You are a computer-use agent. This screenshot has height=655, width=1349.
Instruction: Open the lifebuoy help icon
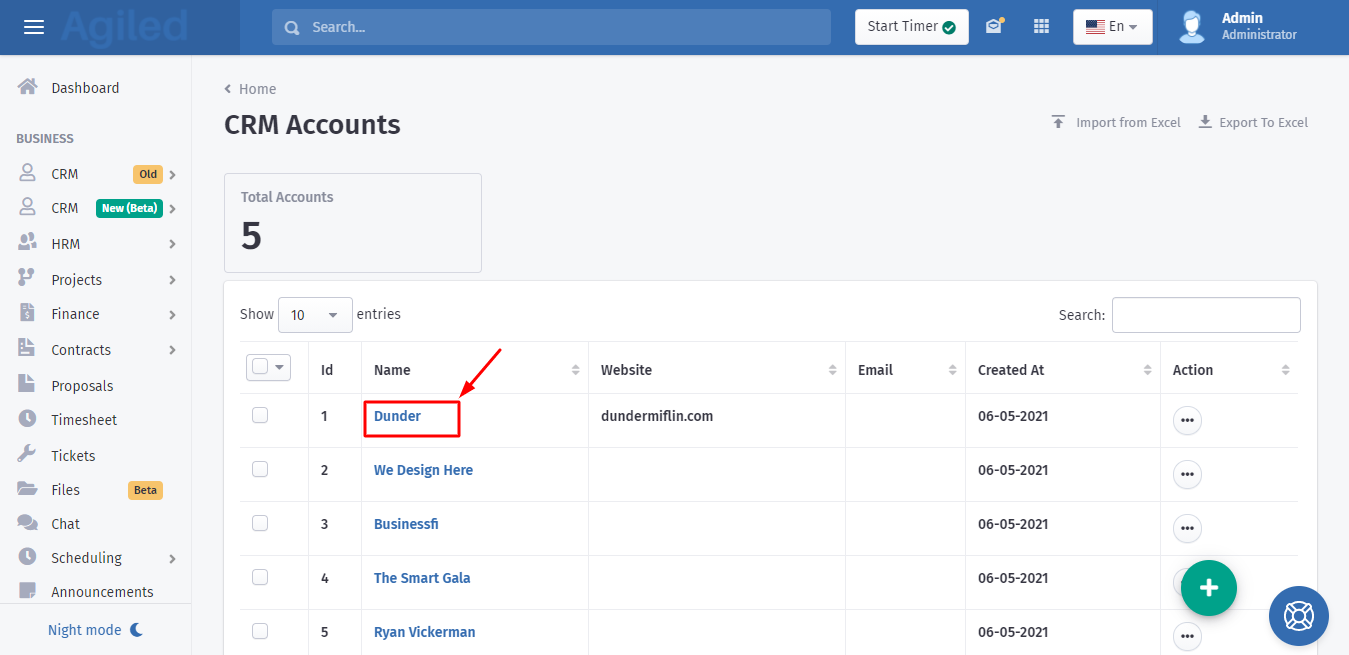(1298, 615)
